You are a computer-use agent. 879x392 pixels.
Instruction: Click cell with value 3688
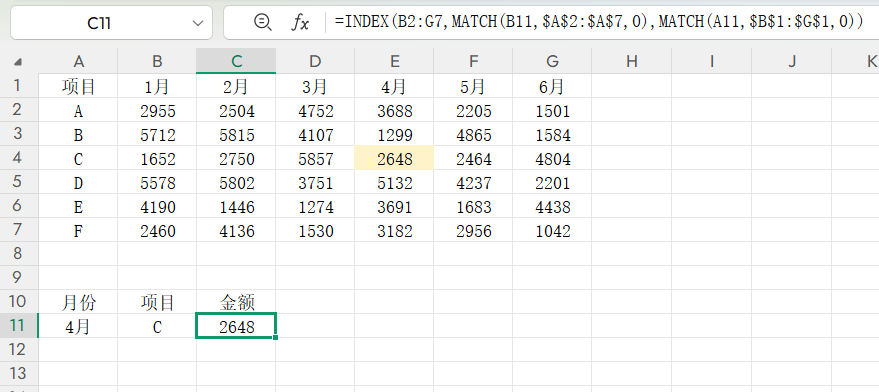coord(394,110)
